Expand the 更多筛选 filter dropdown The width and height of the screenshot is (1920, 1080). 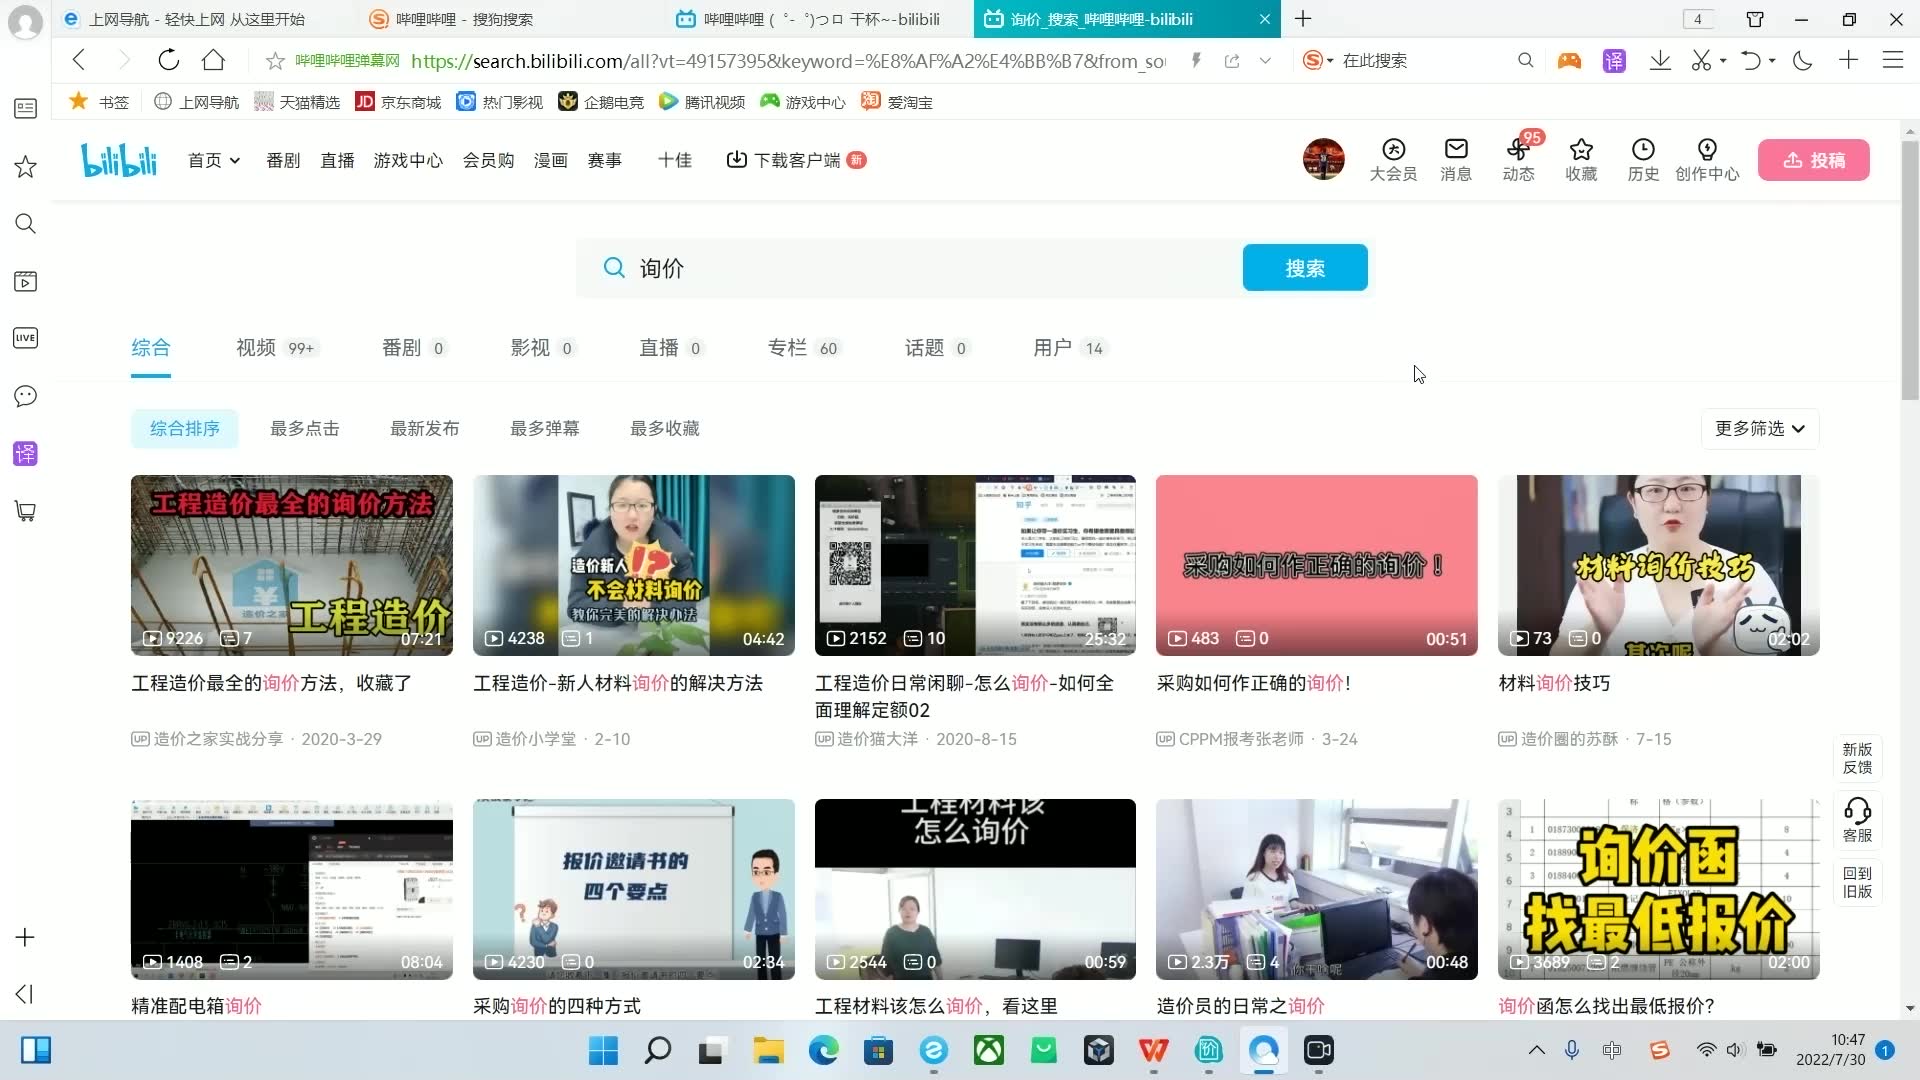[x=1759, y=428]
